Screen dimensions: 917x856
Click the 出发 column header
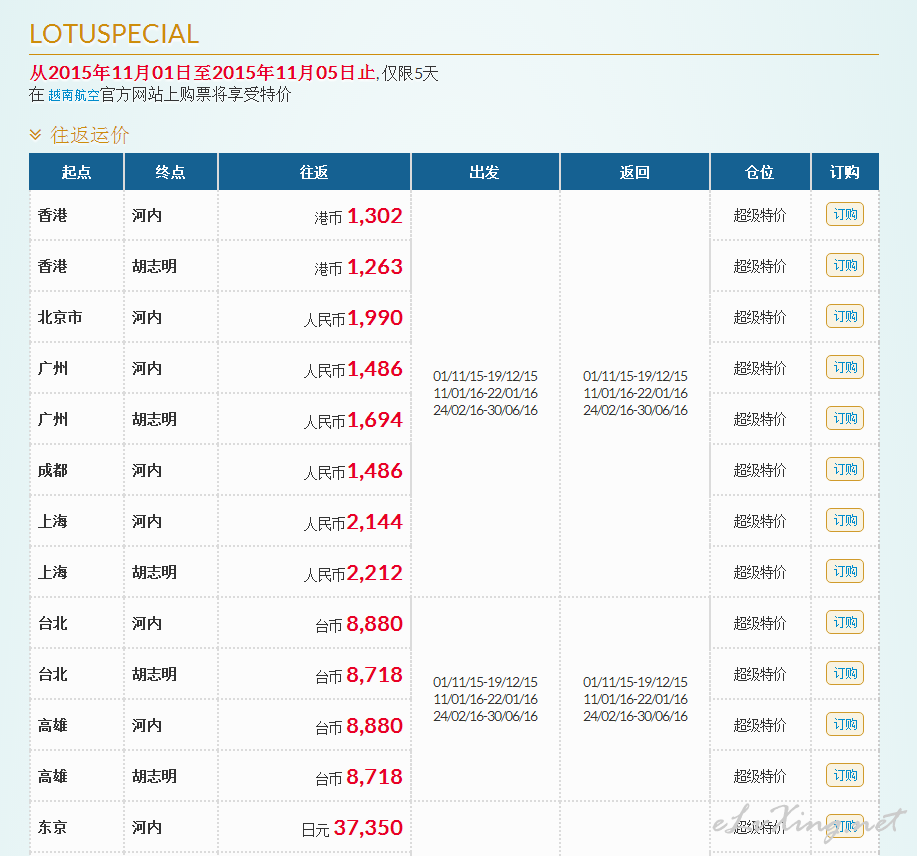coord(485,172)
